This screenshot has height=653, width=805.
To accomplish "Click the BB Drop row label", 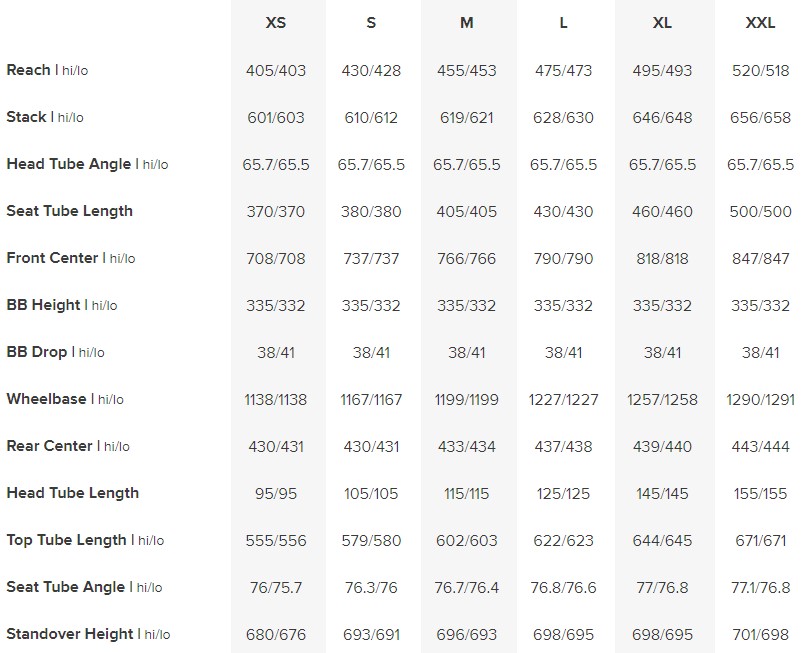I will tap(37, 352).
